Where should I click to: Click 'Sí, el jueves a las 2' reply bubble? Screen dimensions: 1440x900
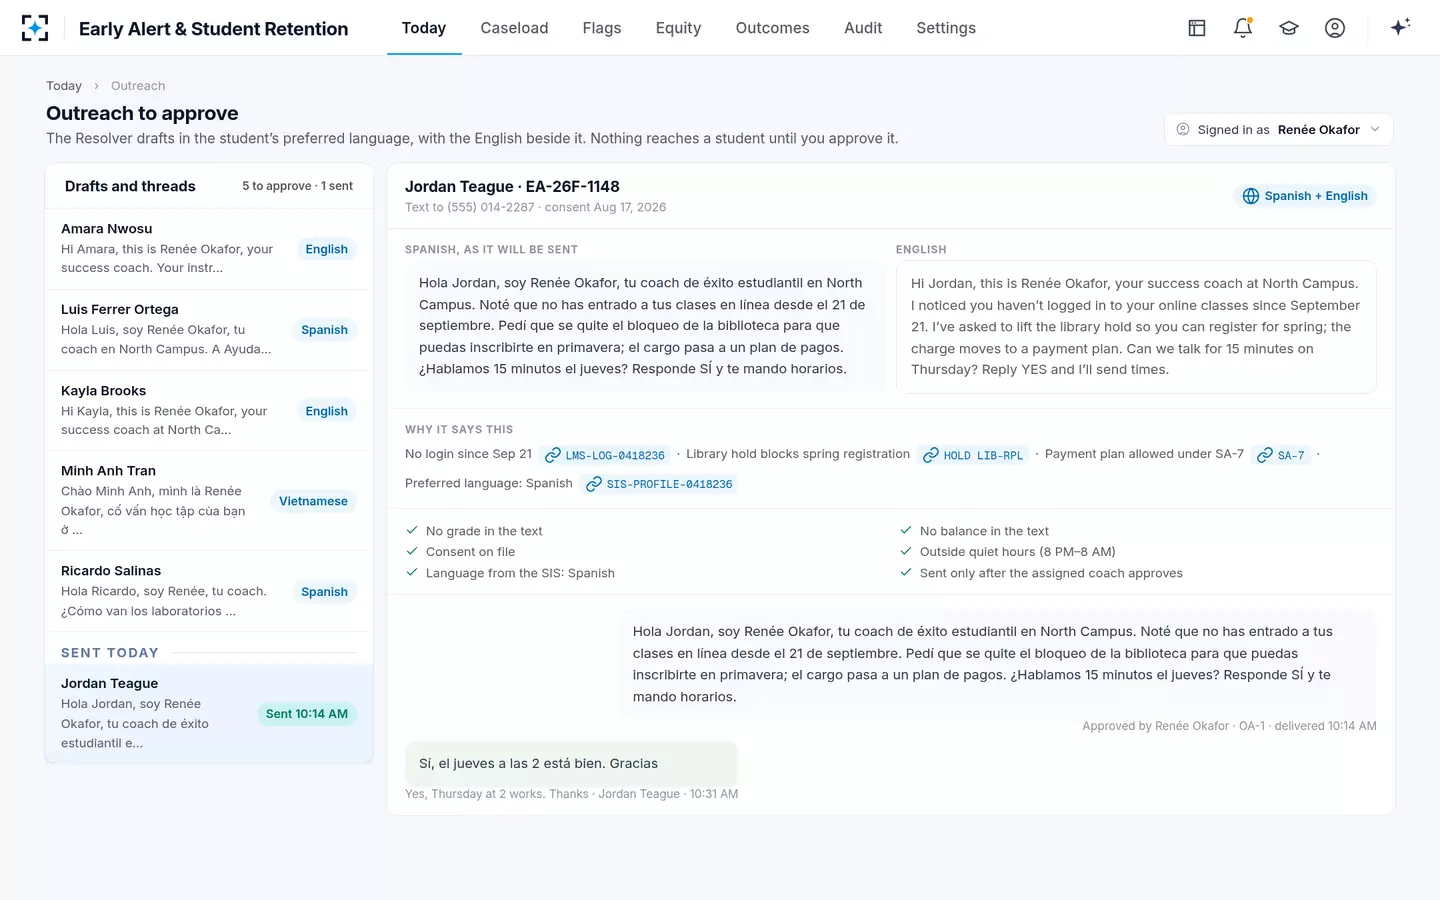571,764
